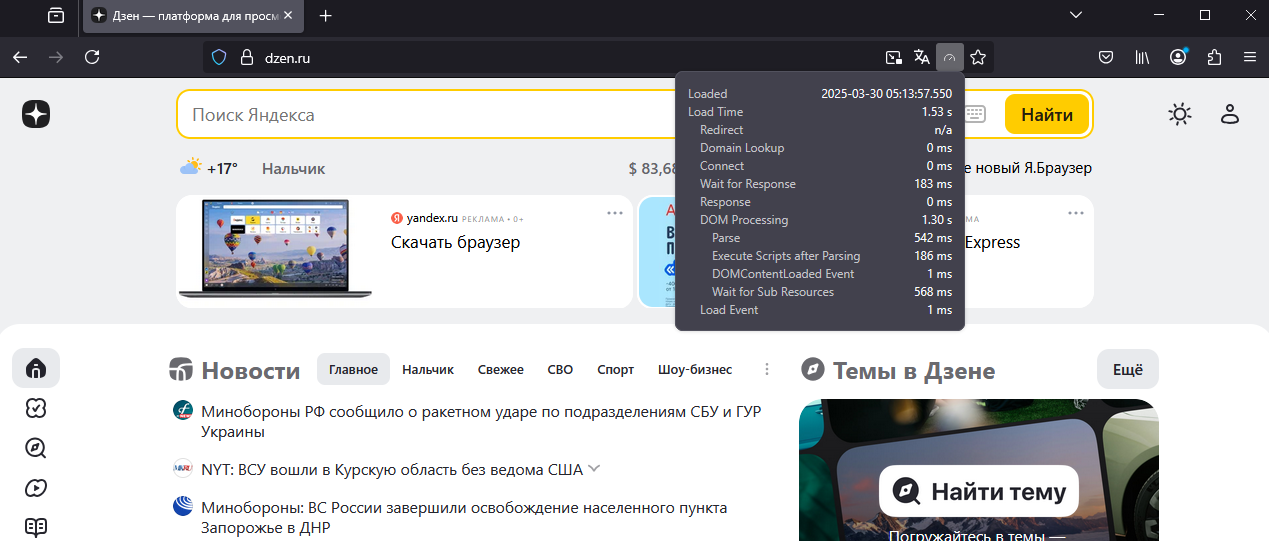This screenshot has height=541, width=1269.
Task: Open the Library bookmarks icon
Action: pyautogui.click(x=1142, y=58)
